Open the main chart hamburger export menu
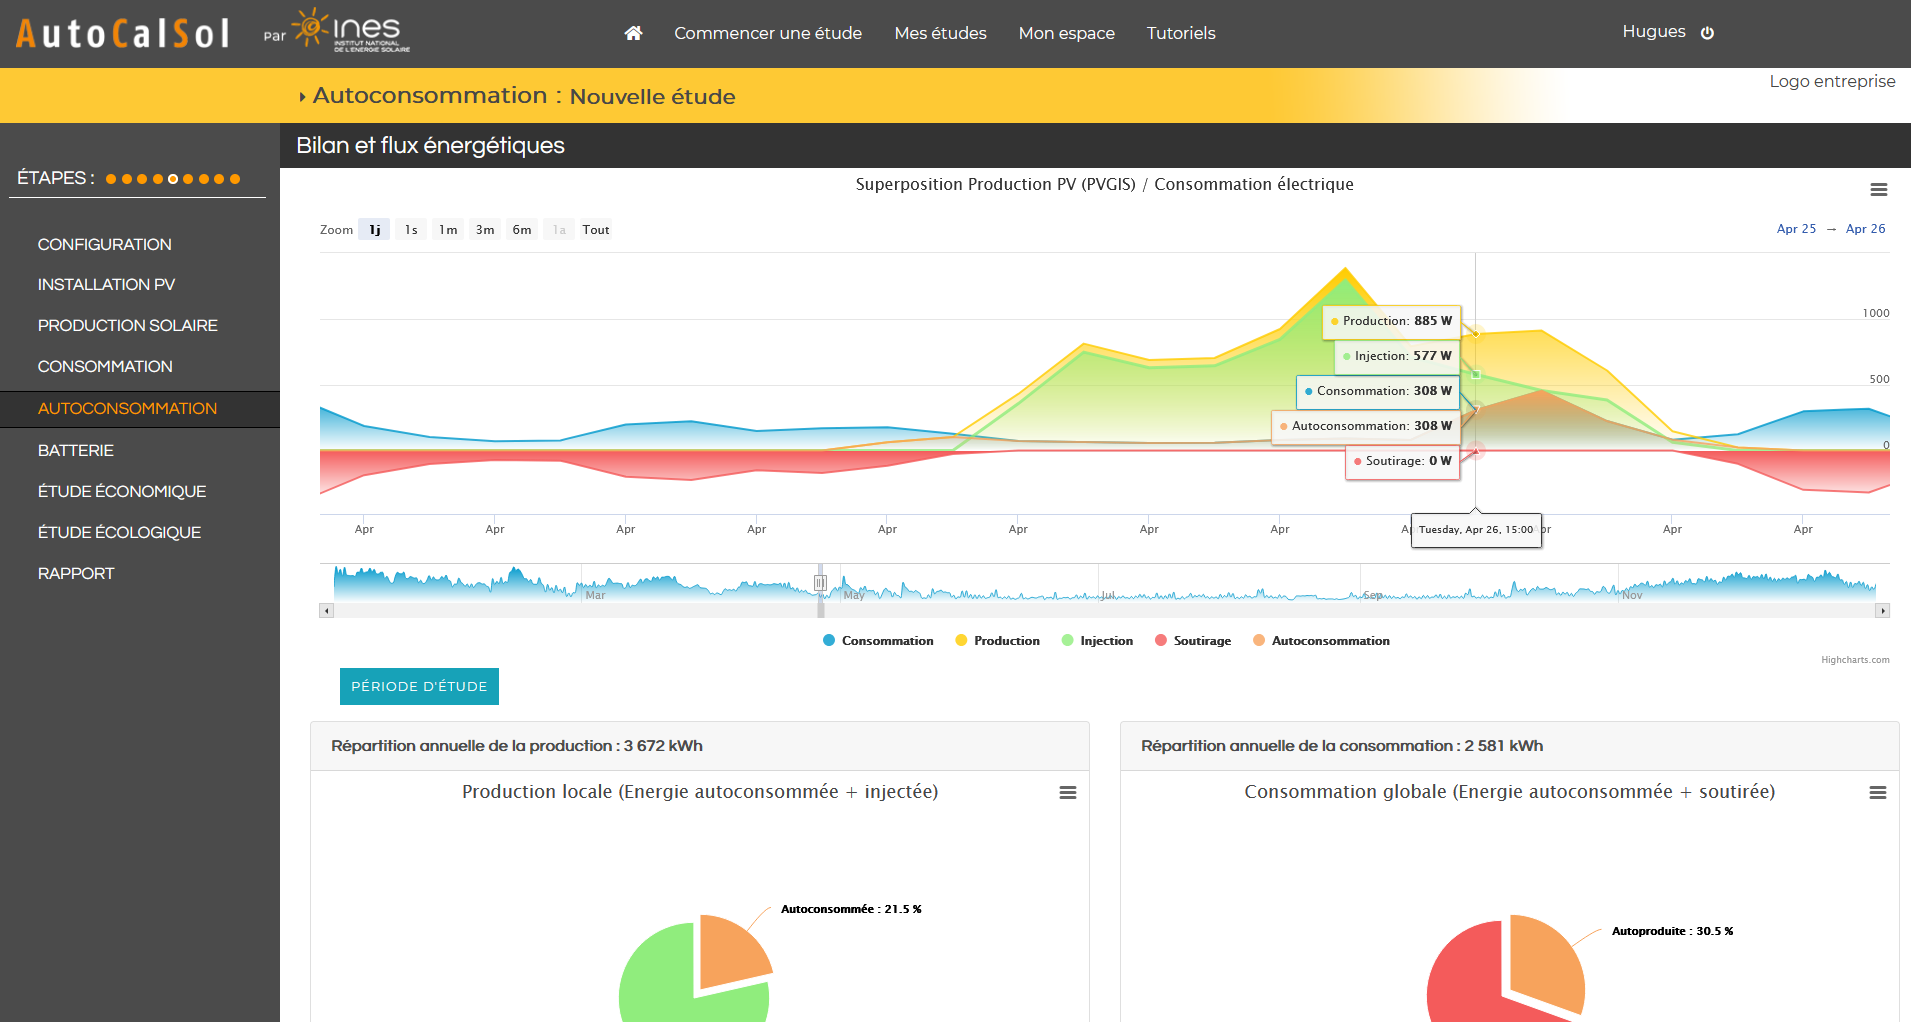Viewport: 1911px width, 1022px height. tap(1878, 190)
